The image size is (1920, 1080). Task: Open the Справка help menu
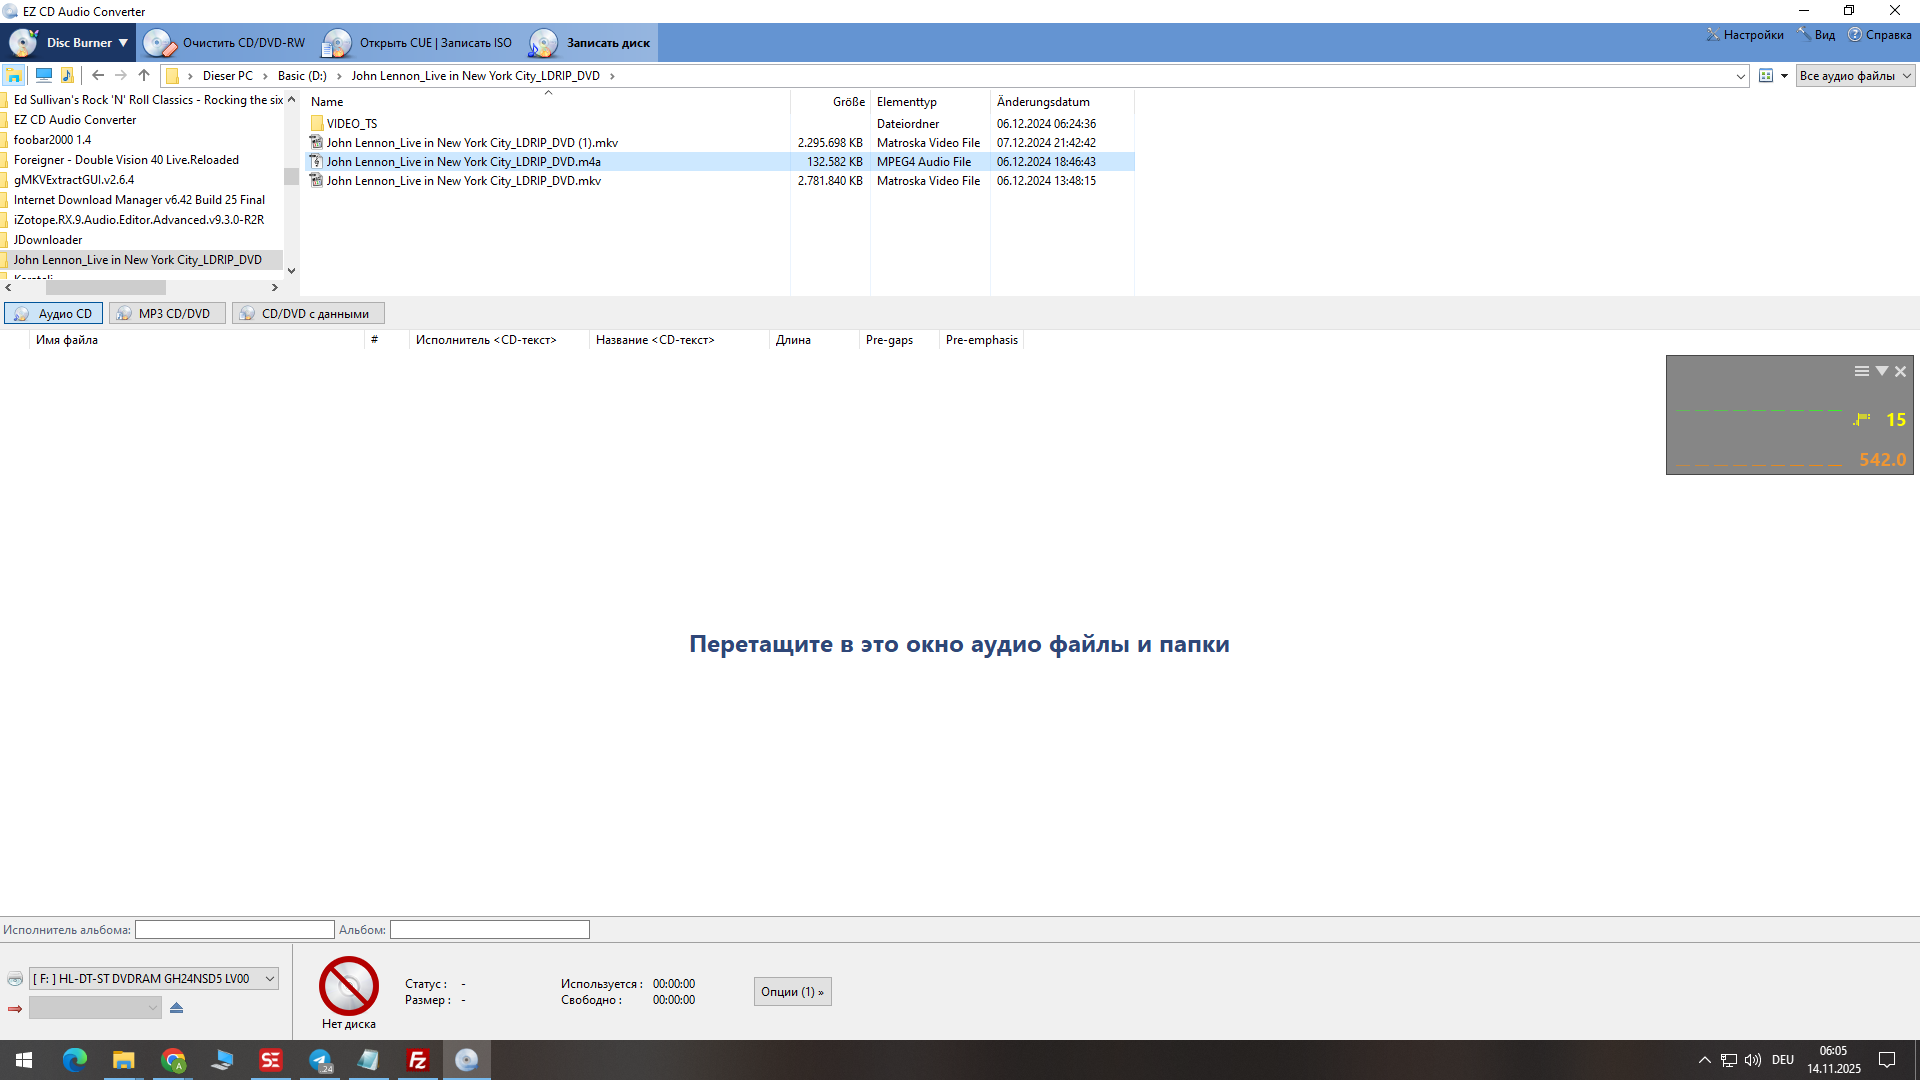(x=1880, y=35)
